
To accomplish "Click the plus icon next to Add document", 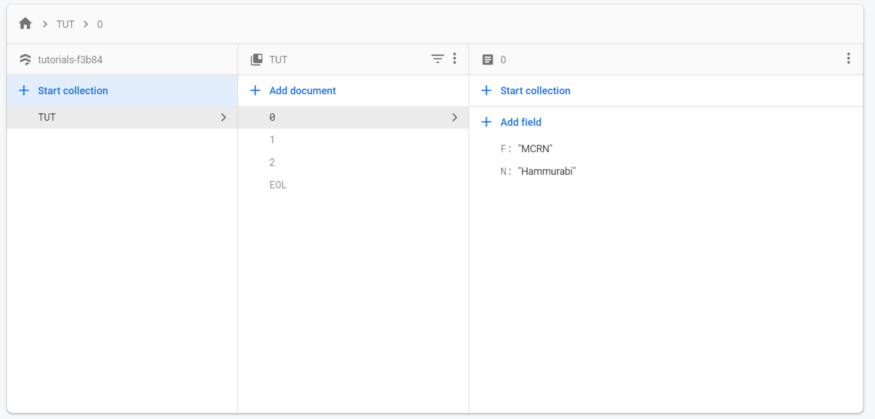I will point(255,90).
